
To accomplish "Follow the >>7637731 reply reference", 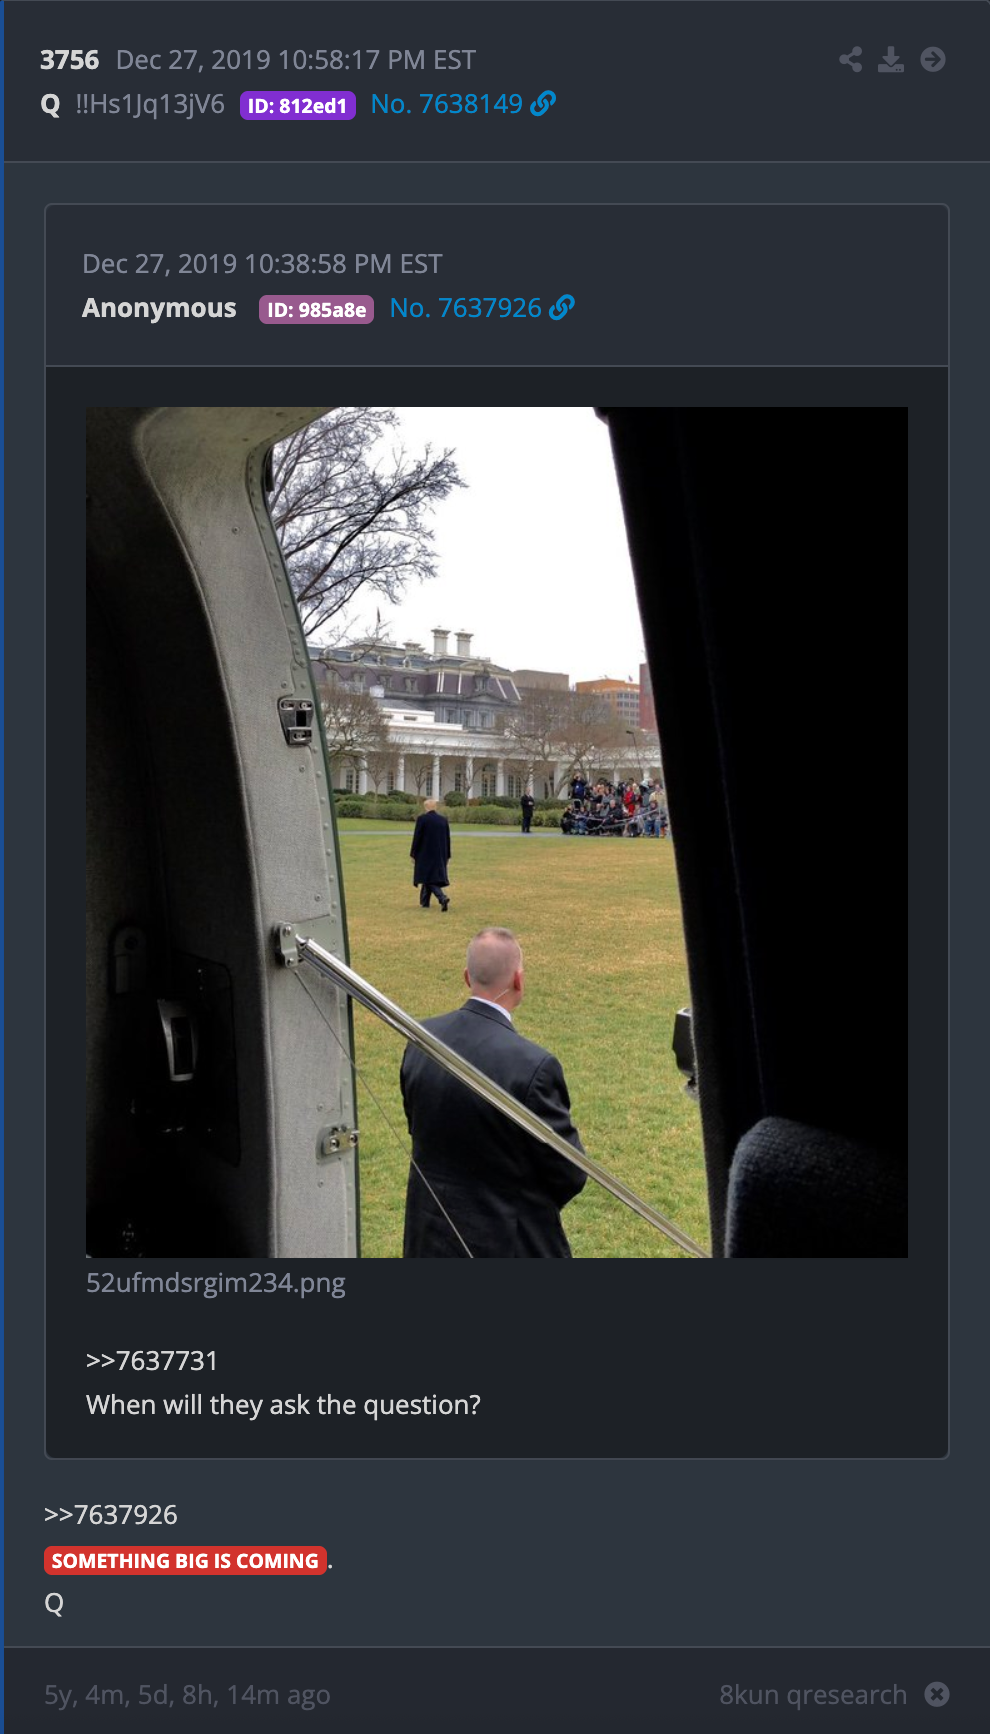I will coord(152,1361).
